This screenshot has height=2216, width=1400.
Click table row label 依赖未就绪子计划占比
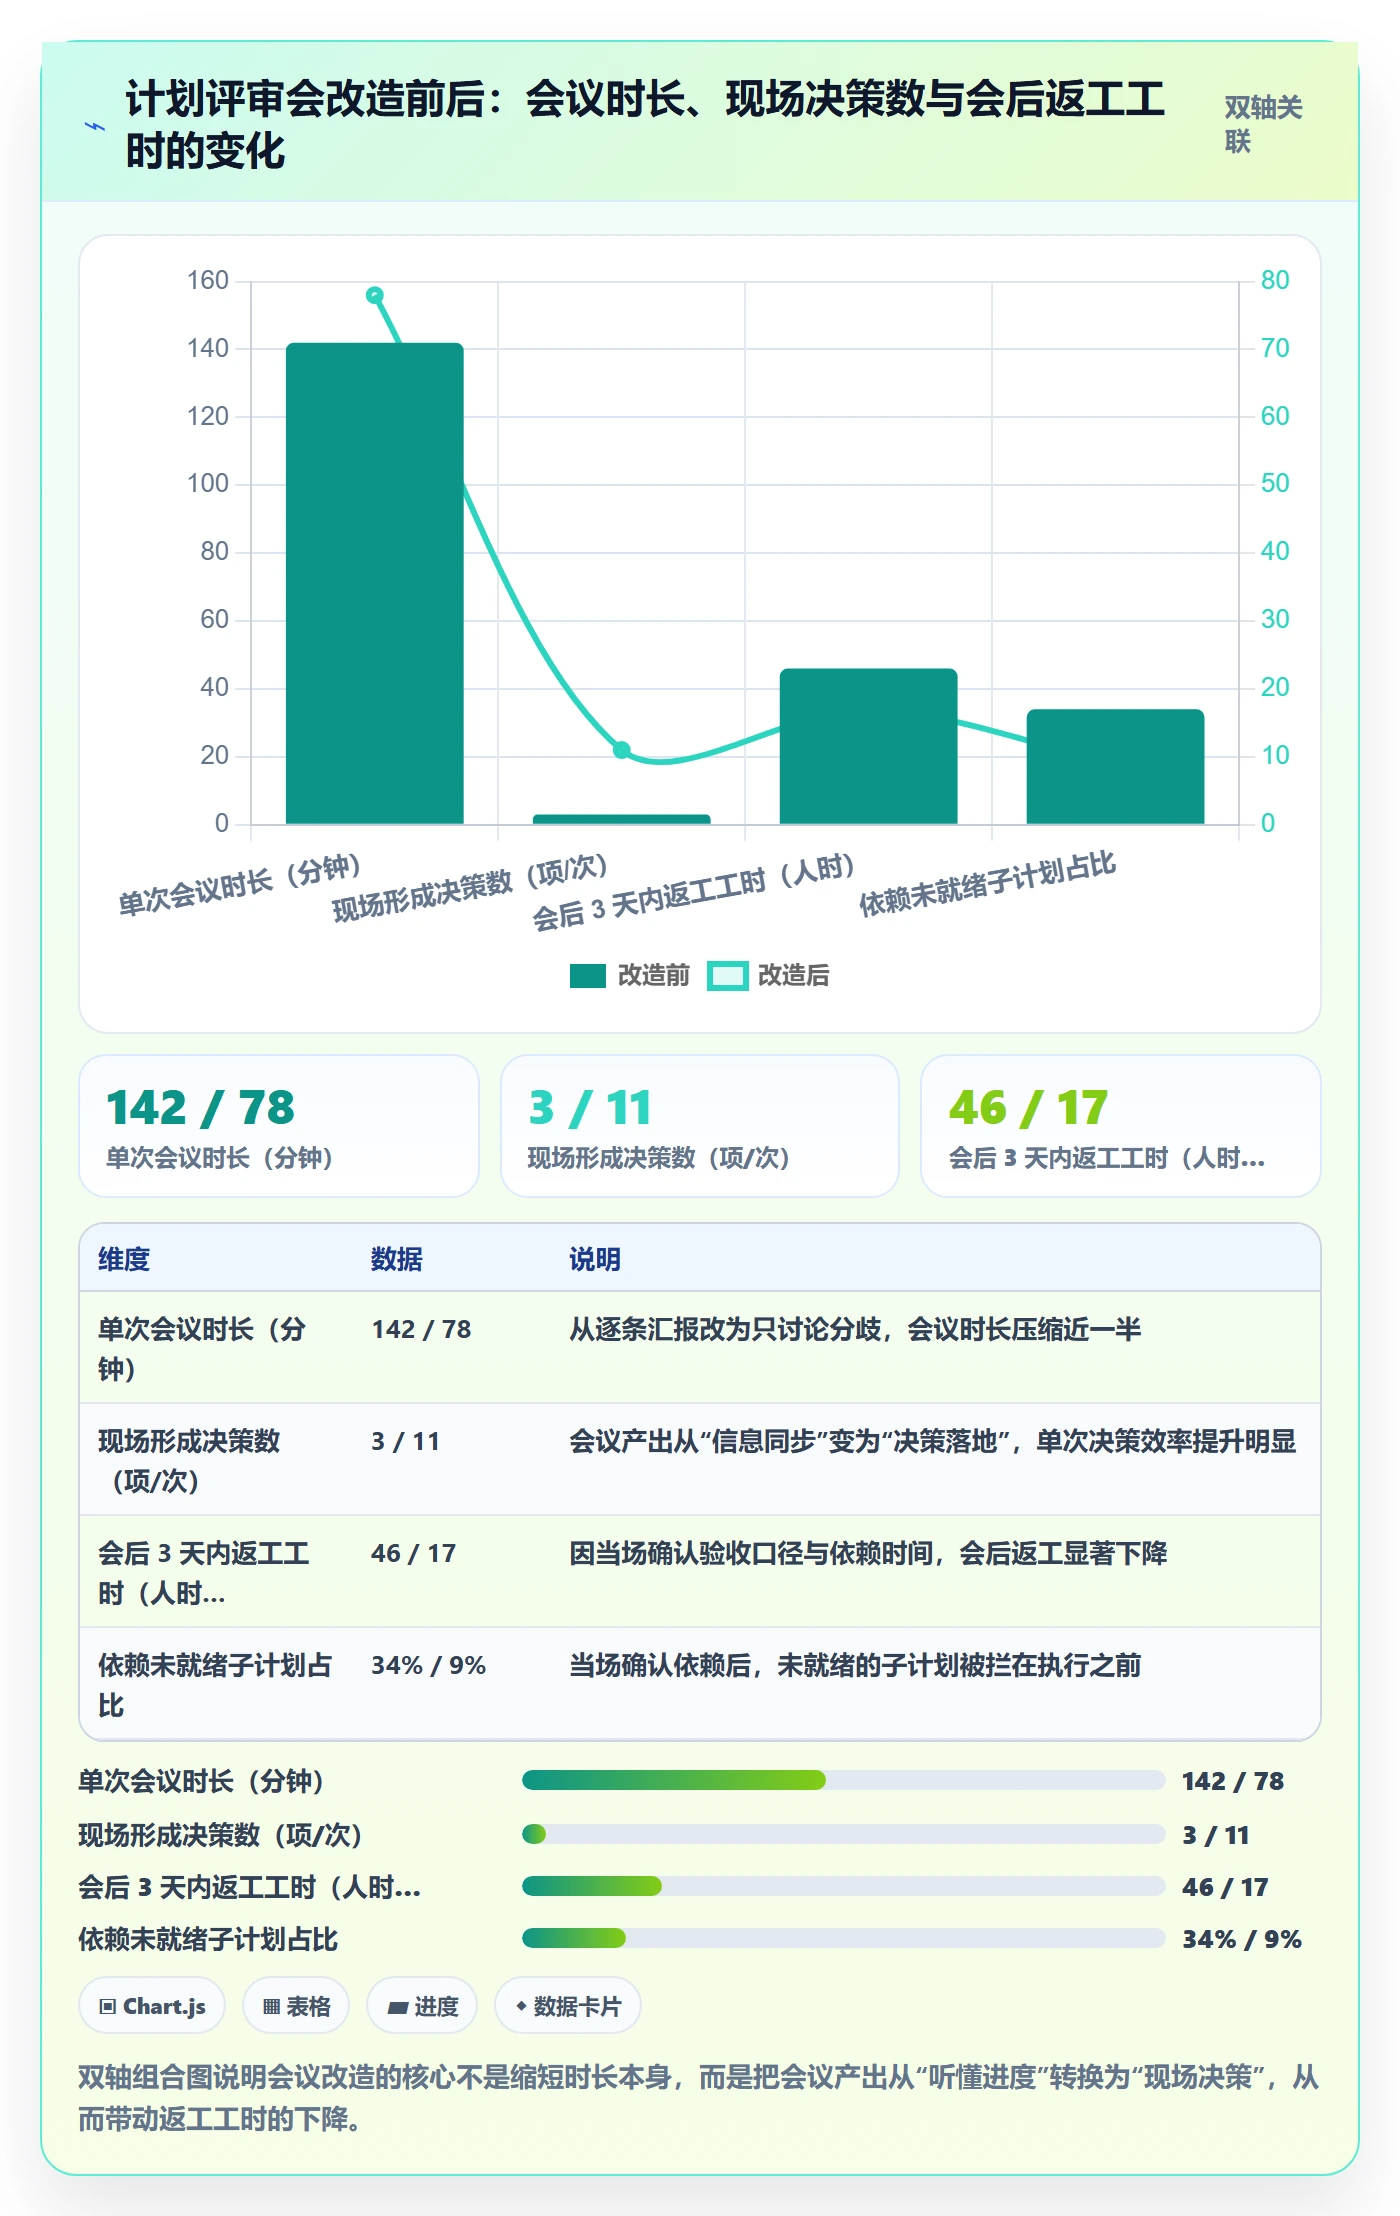pyautogui.click(x=214, y=1684)
